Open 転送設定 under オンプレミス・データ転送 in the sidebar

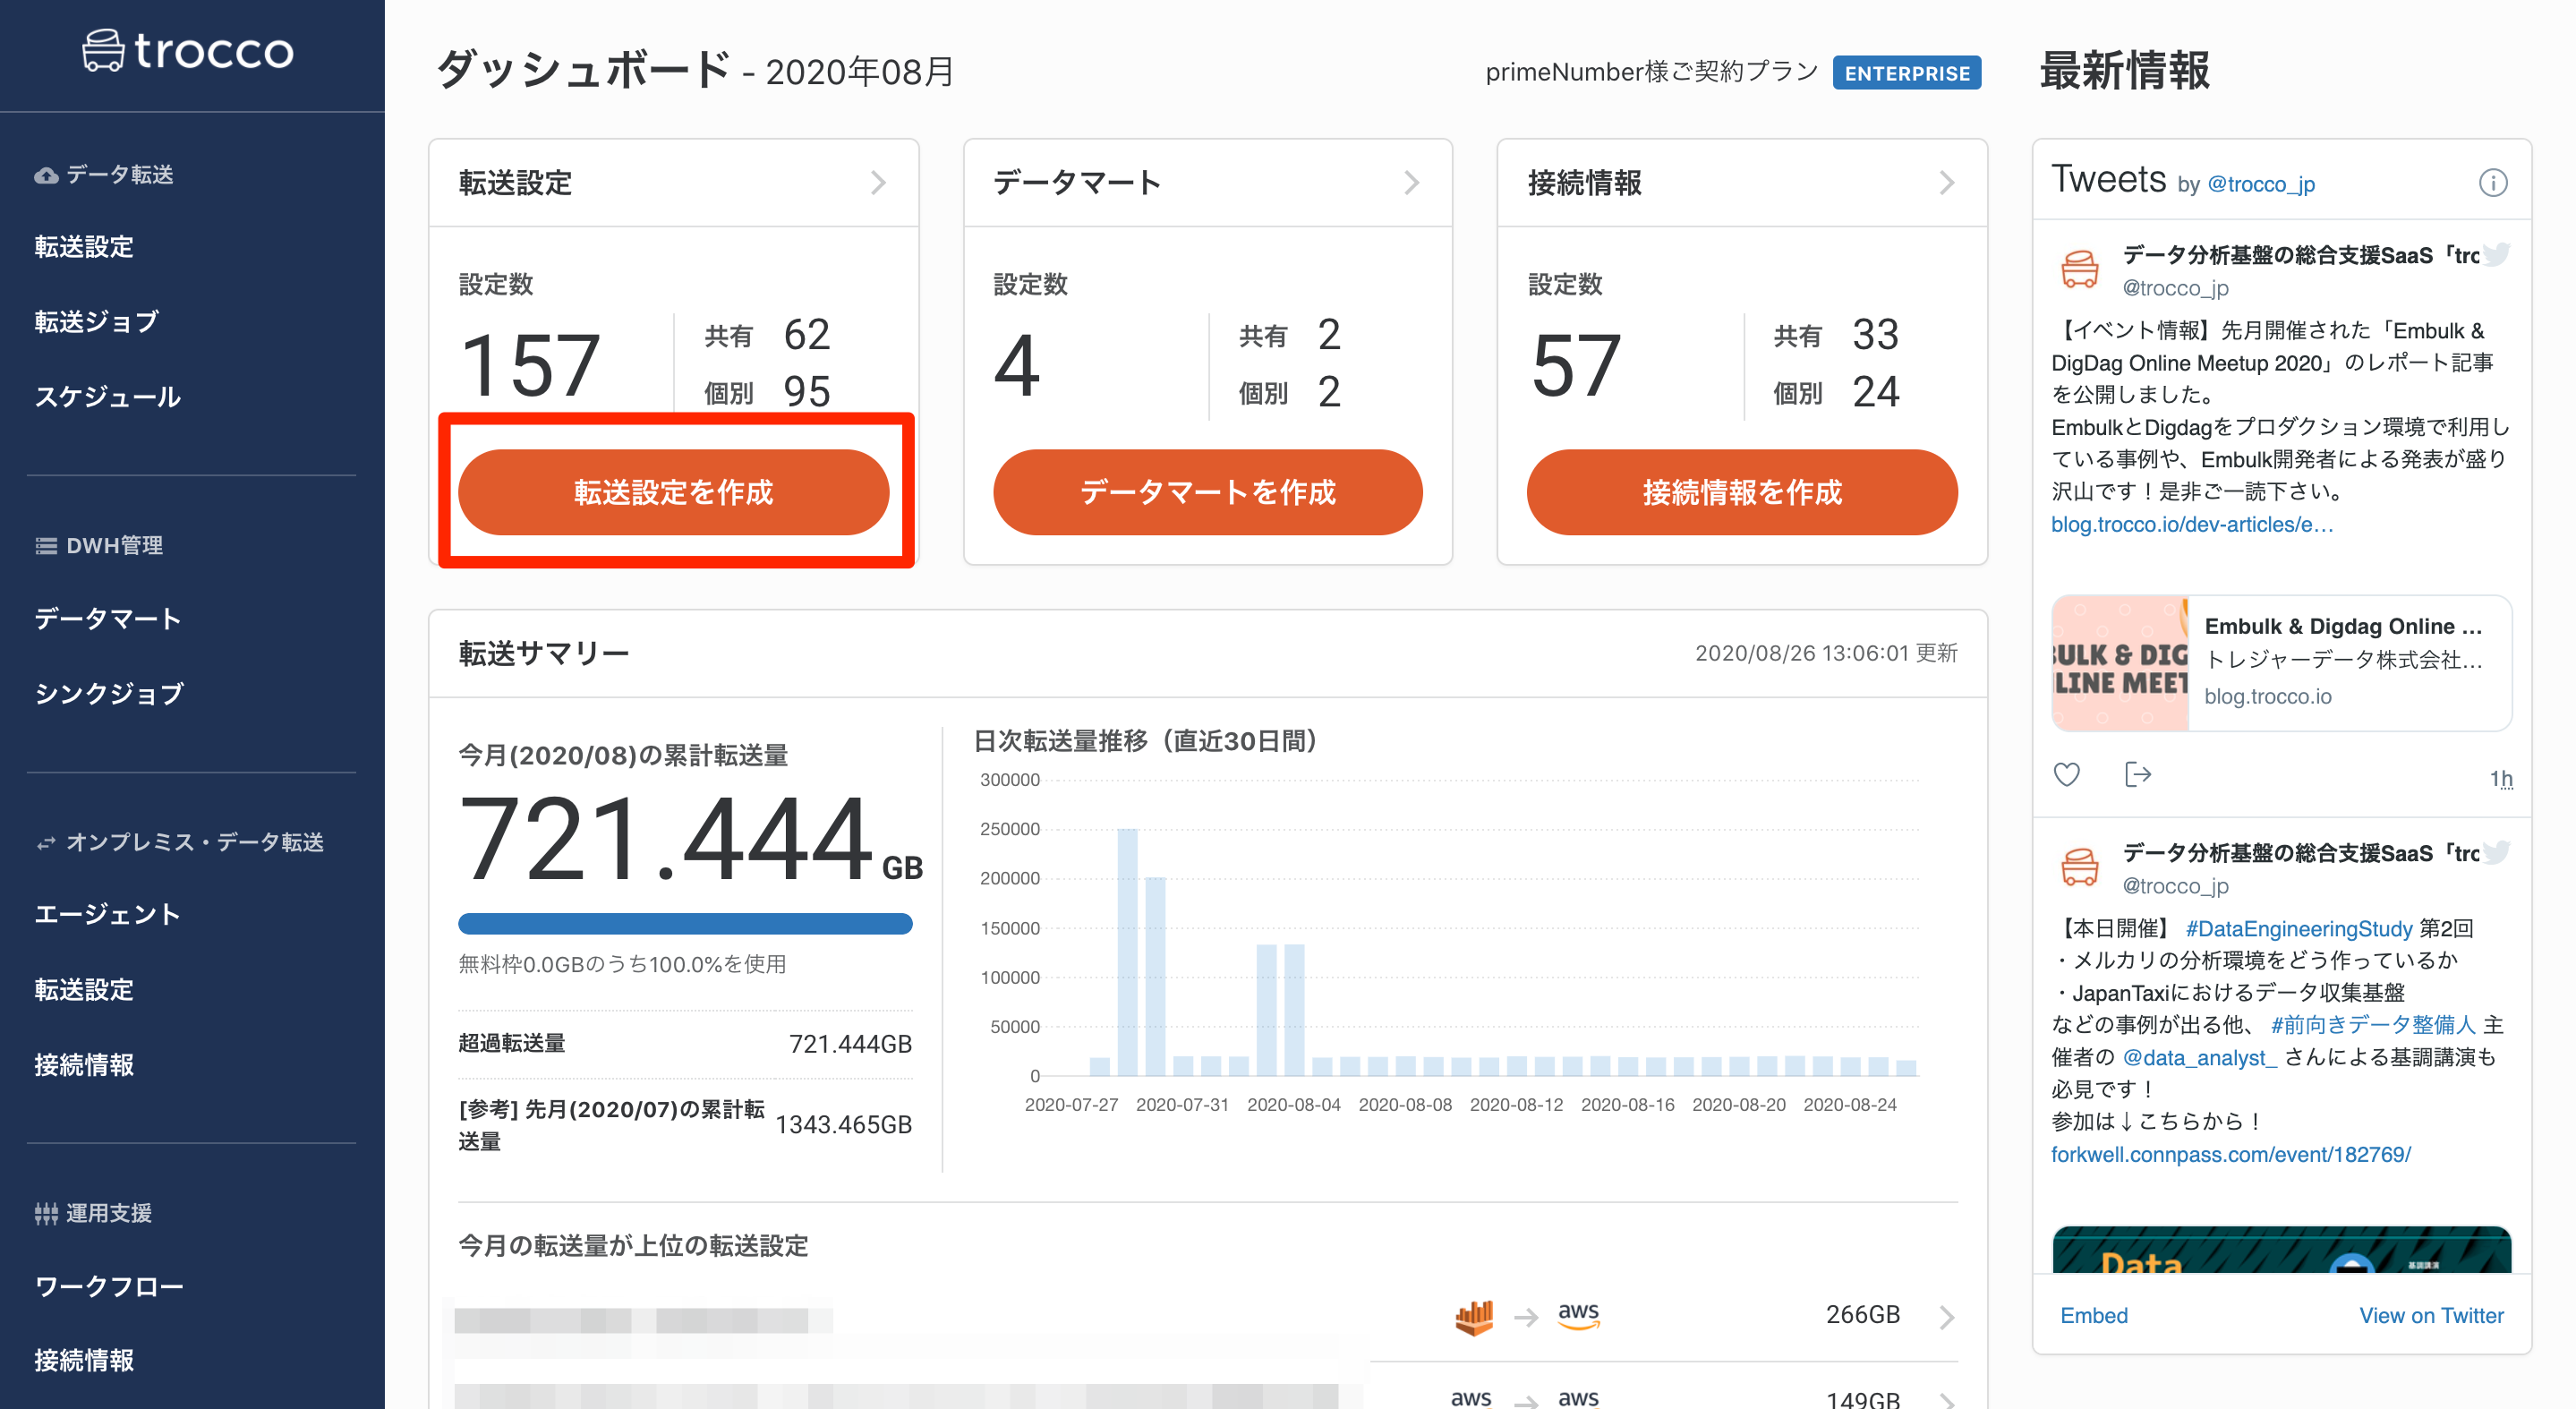pyautogui.click(x=84, y=990)
